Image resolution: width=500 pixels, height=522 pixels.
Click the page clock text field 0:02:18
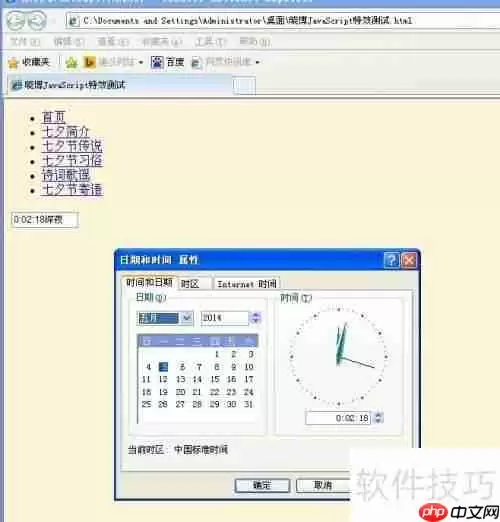click(x=45, y=220)
